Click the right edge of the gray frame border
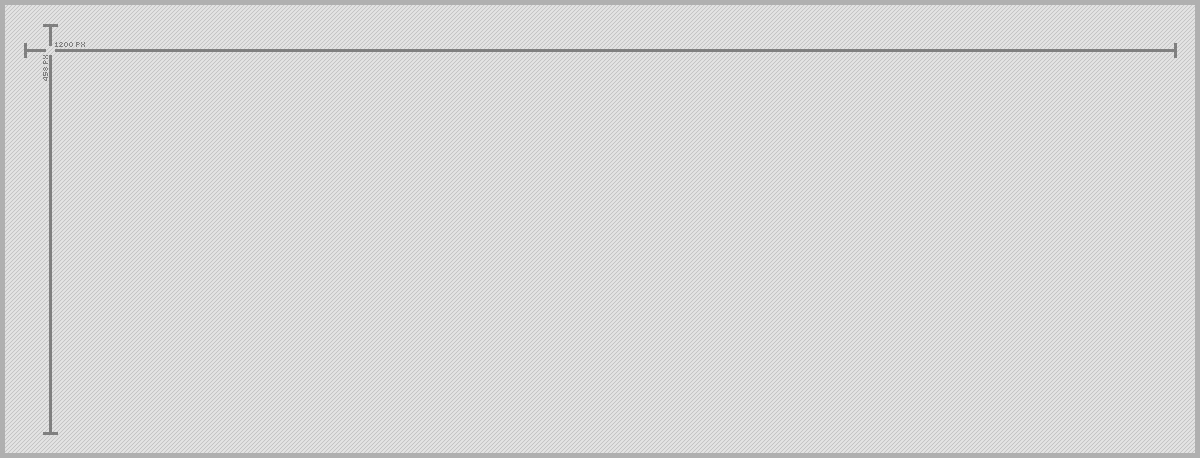This screenshot has height=458, width=1200. [x=1197, y=229]
